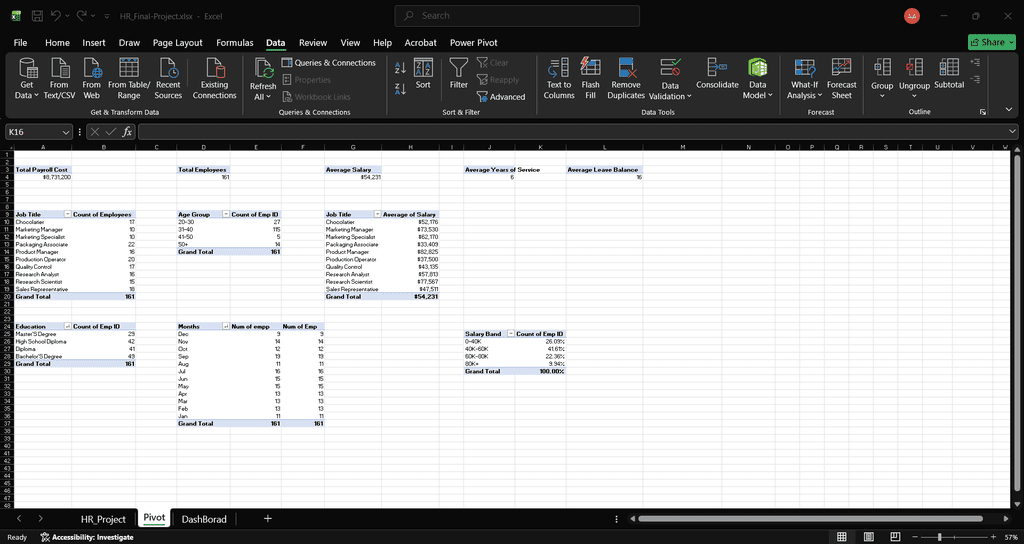Image resolution: width=1024 pixels, height=544 pixels.
Task: Click the Group outline icon
Action: (882, 67)
